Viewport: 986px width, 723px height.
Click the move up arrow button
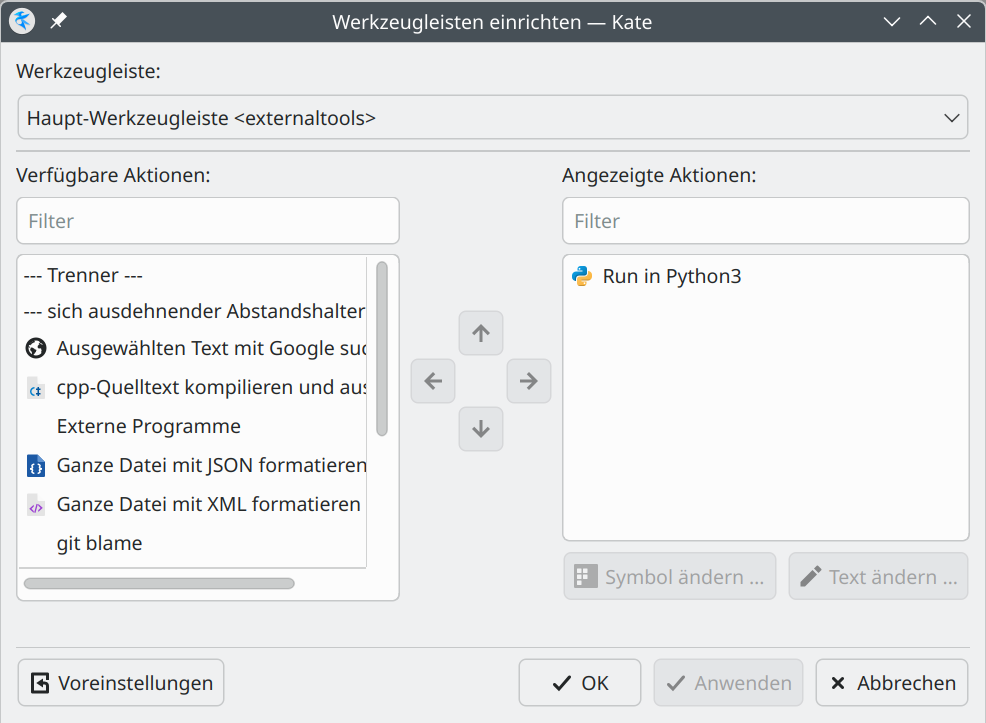[481, 333]
